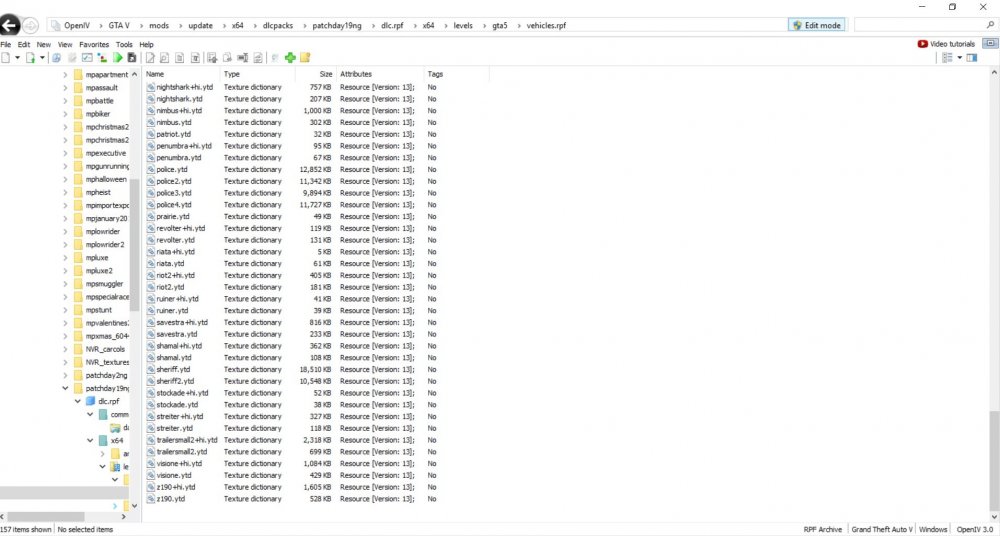Select the mpsmuggler folder in tree
The image size is (1000, 536).
coord(104,284)
